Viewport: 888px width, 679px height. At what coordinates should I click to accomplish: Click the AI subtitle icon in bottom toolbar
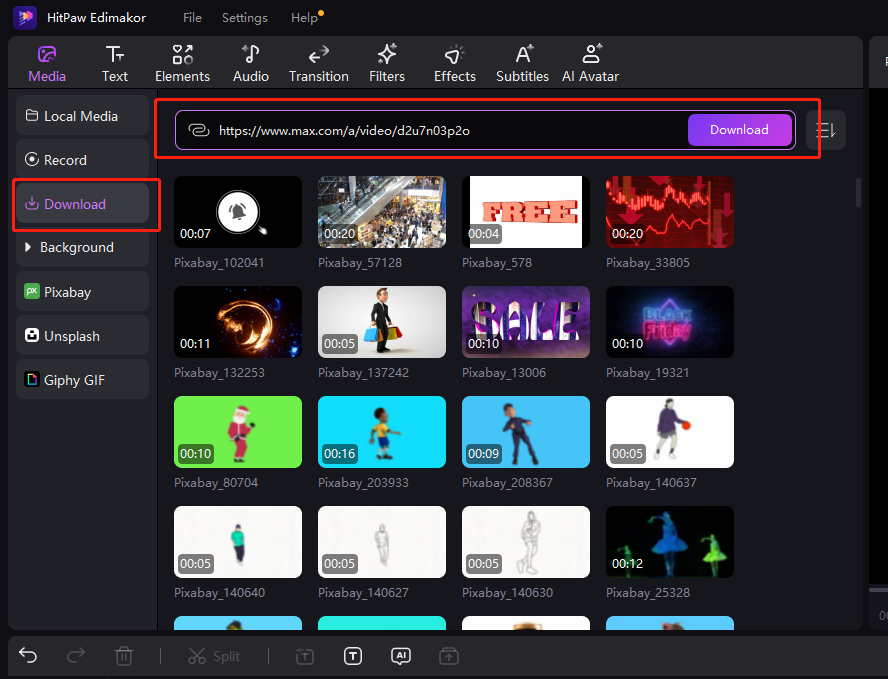[x=401, y=656]
